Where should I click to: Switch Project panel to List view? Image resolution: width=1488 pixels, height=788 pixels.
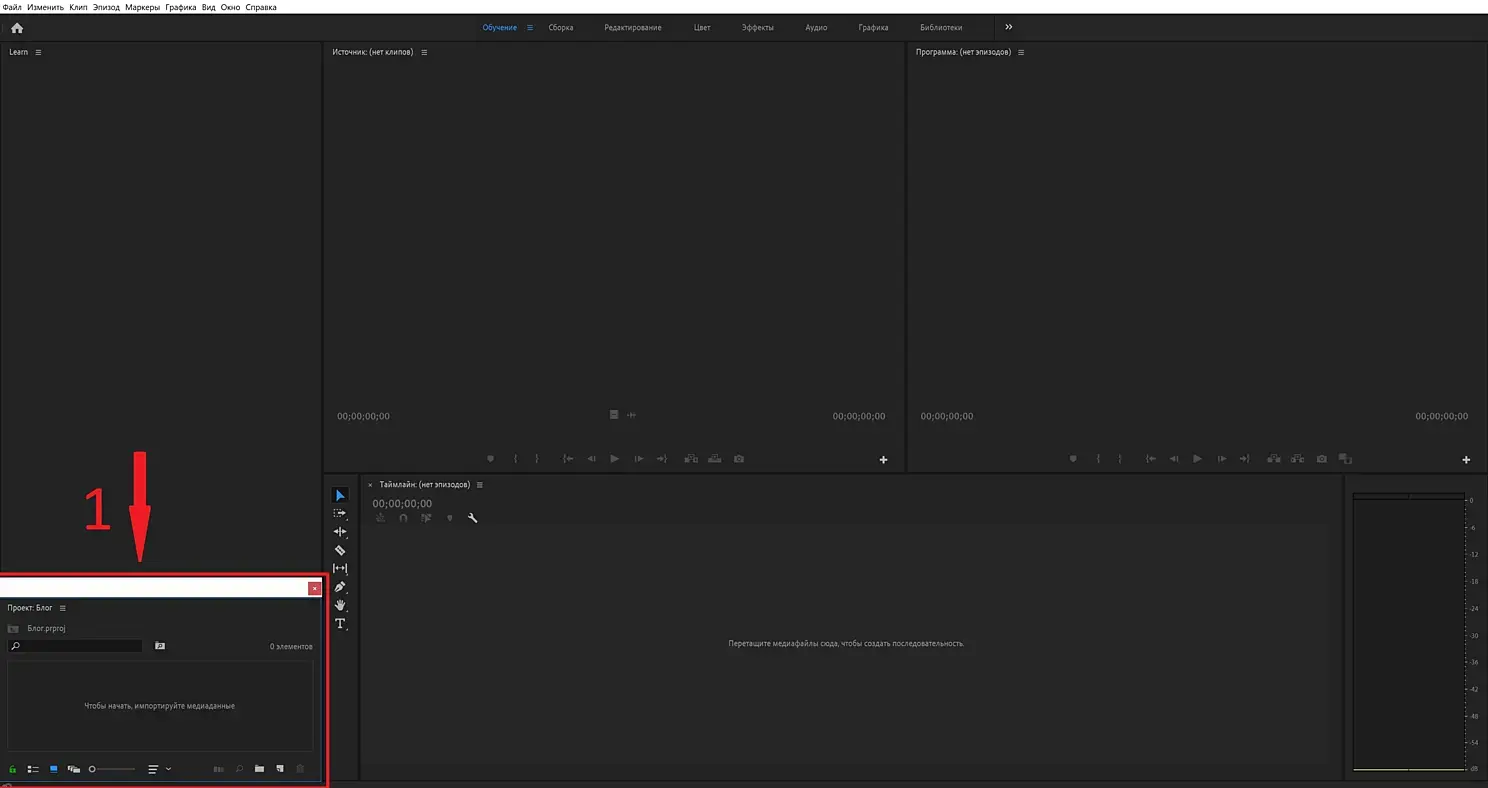(33, 769)
